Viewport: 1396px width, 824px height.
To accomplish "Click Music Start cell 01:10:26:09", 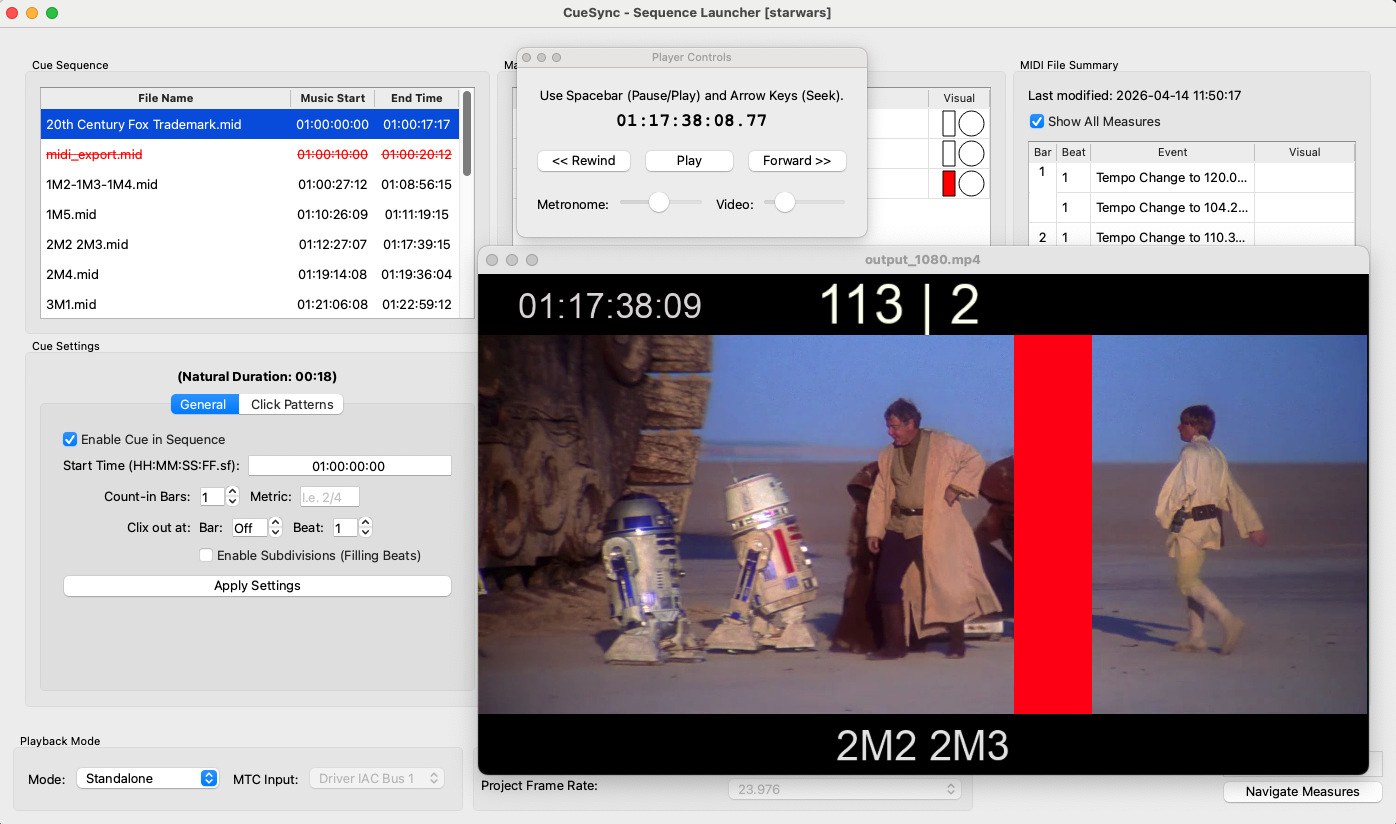I will [333, 214].
